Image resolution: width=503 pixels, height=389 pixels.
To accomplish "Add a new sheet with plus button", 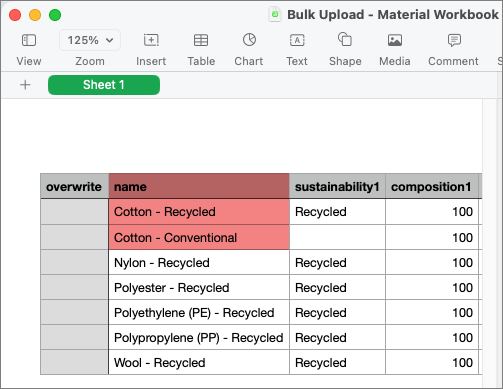I will (25, 85).
